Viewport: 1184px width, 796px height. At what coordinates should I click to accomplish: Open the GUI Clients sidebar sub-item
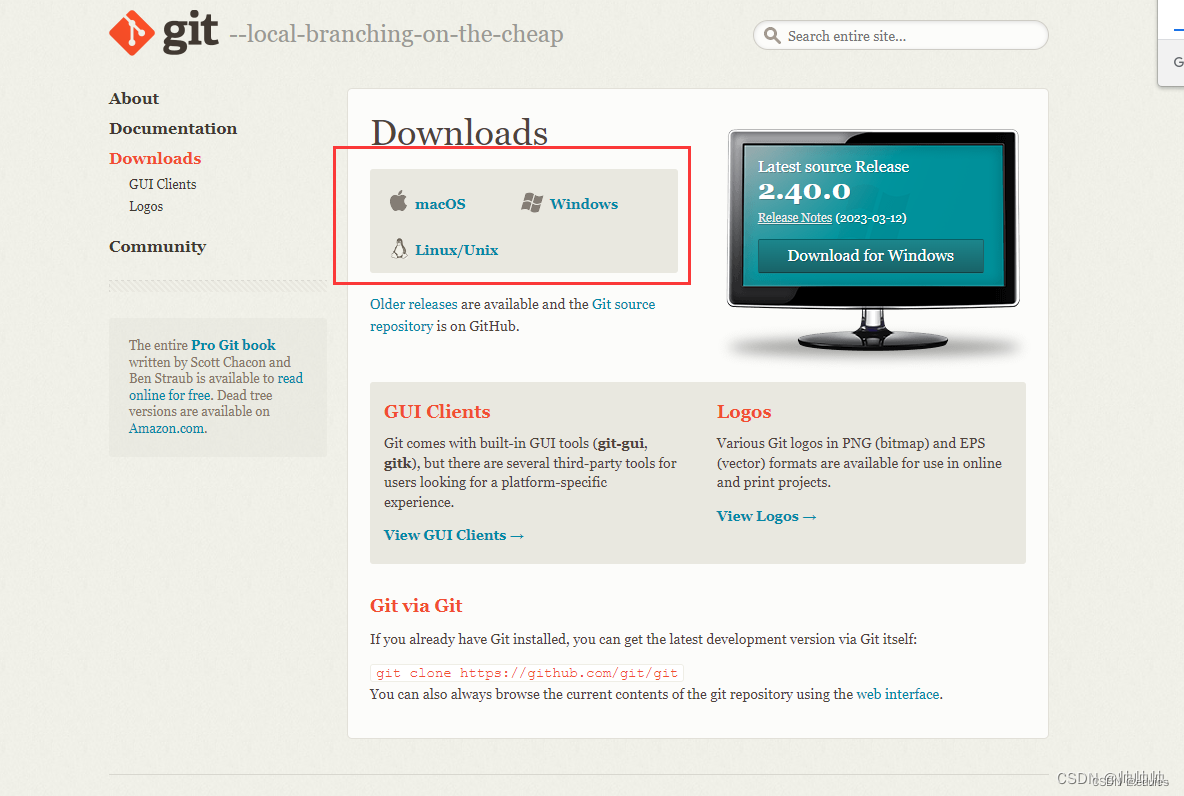tap(162, 184)
